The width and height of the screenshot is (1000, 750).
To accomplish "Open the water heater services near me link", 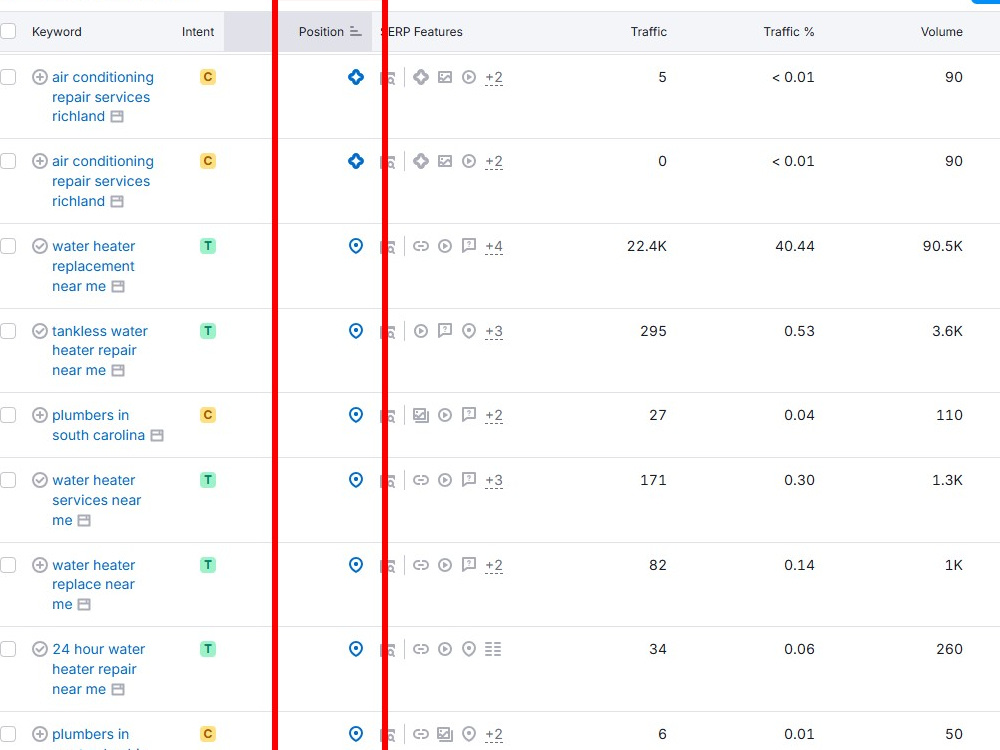I will [96, 500].
